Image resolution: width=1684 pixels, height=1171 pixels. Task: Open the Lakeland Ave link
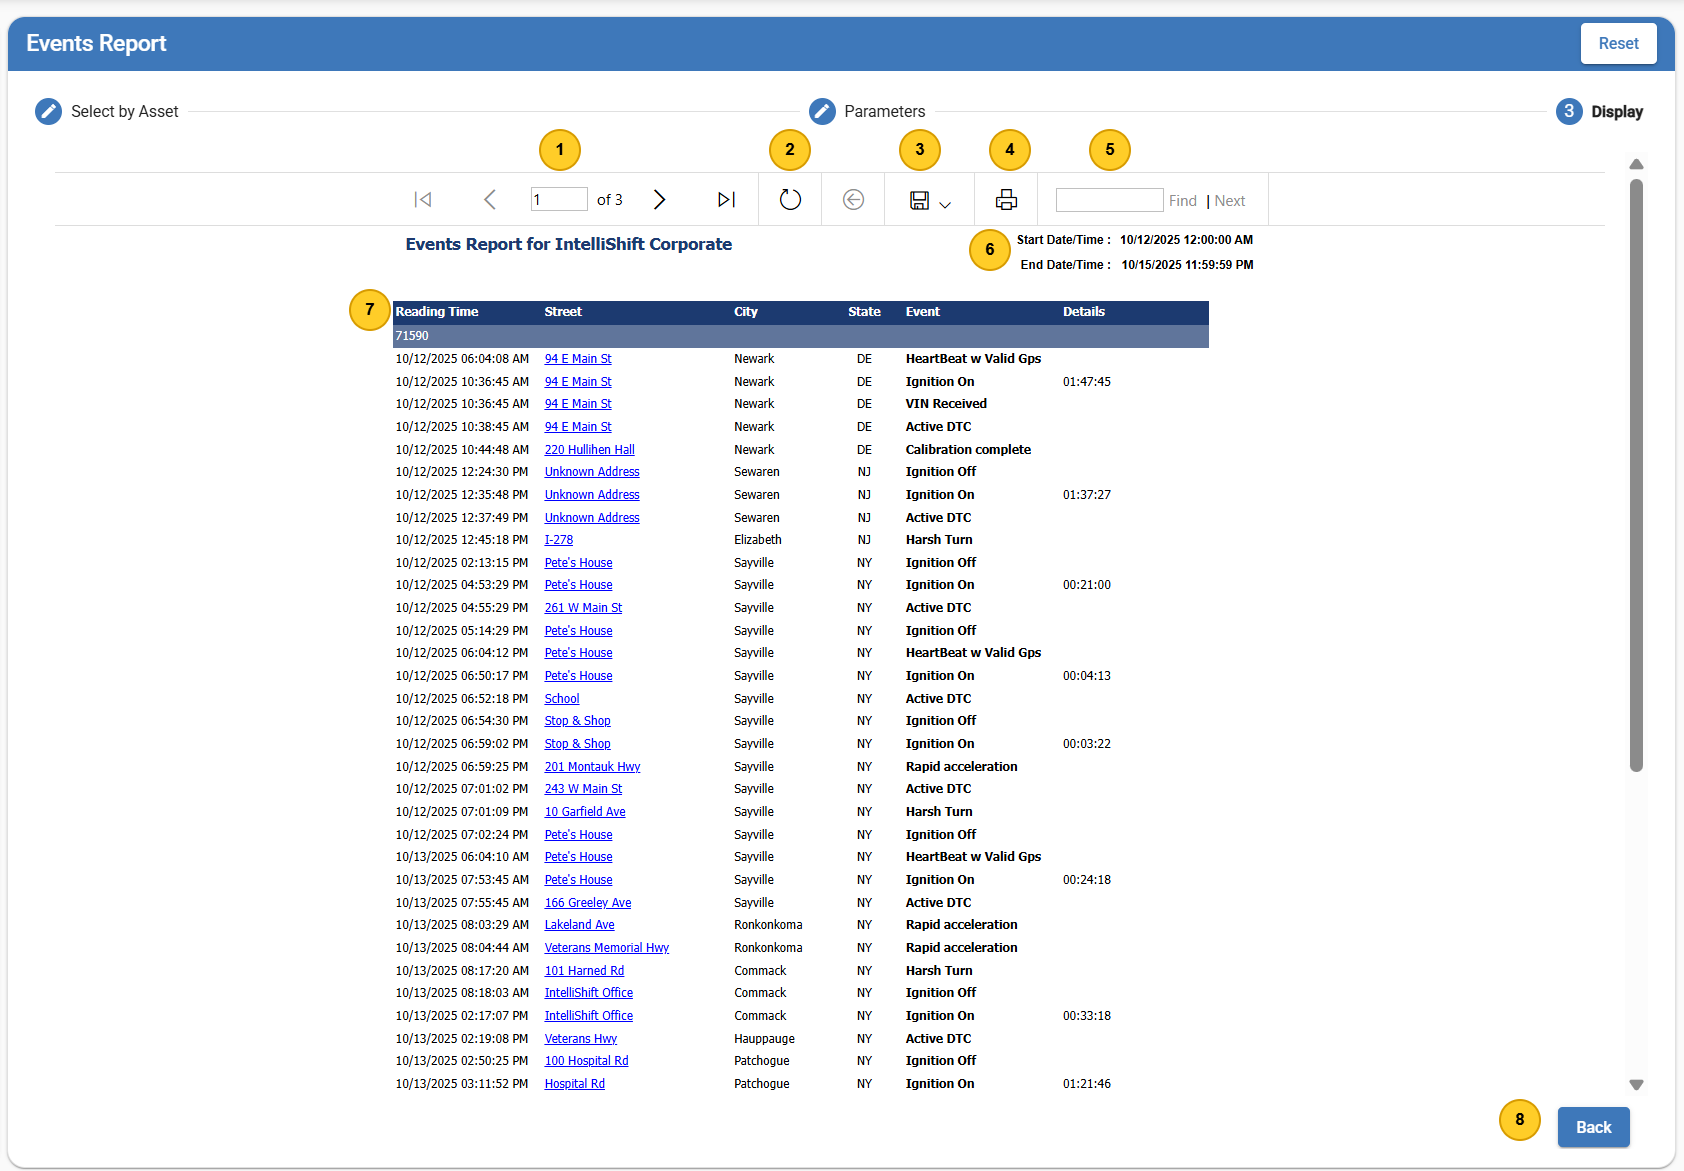click(579, 925)
